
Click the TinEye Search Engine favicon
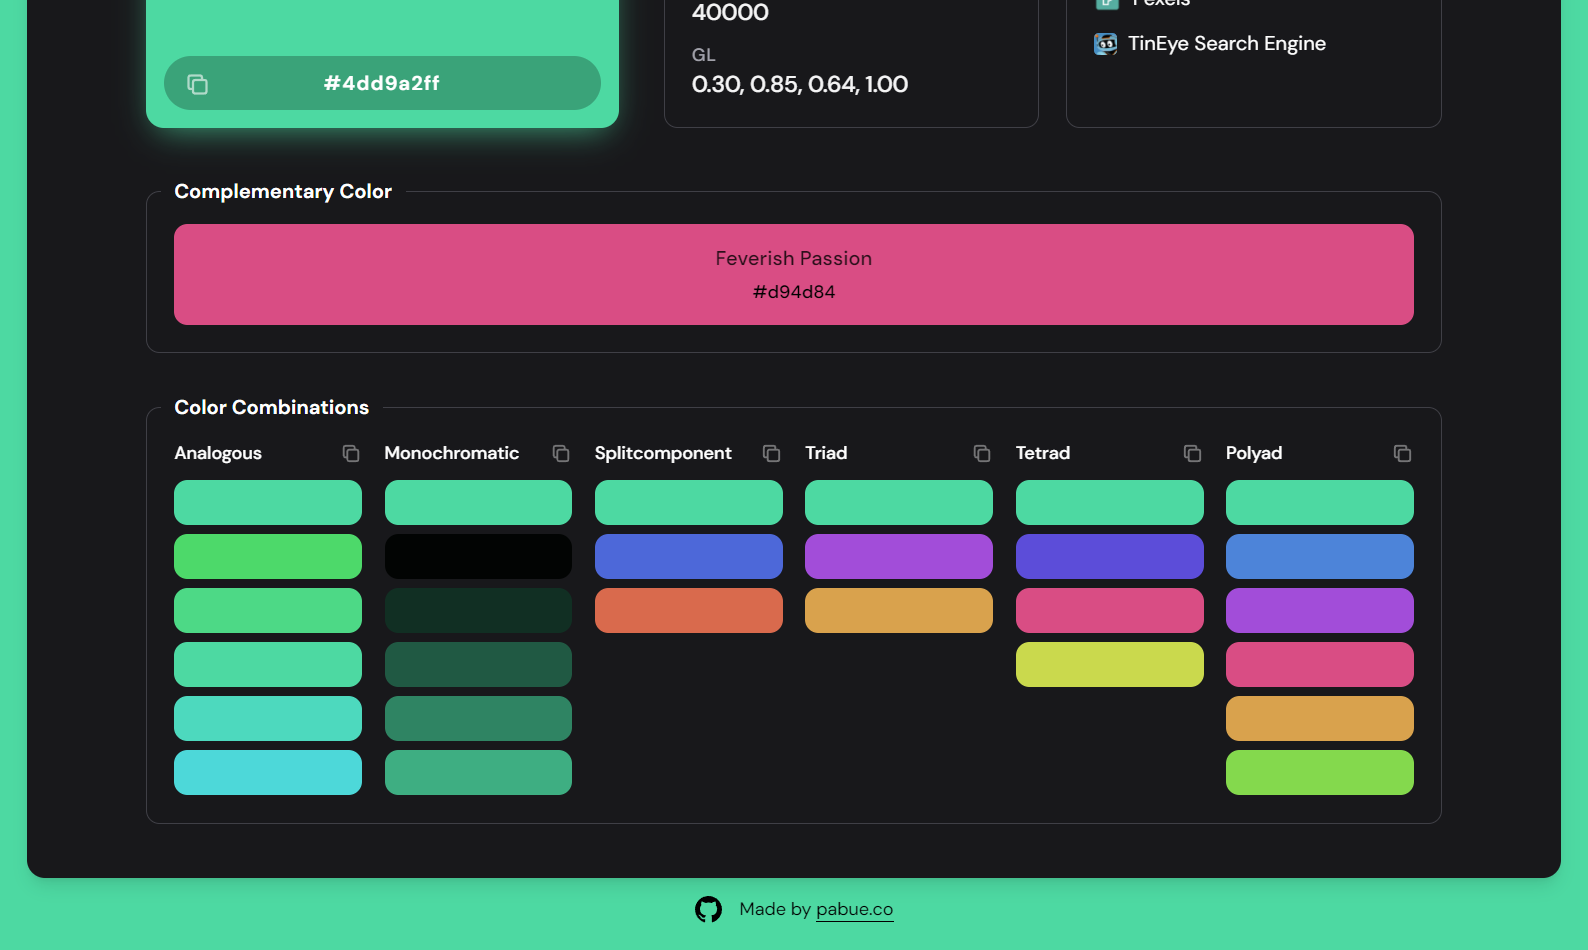pyautogui.click(x=1105, y=44)
